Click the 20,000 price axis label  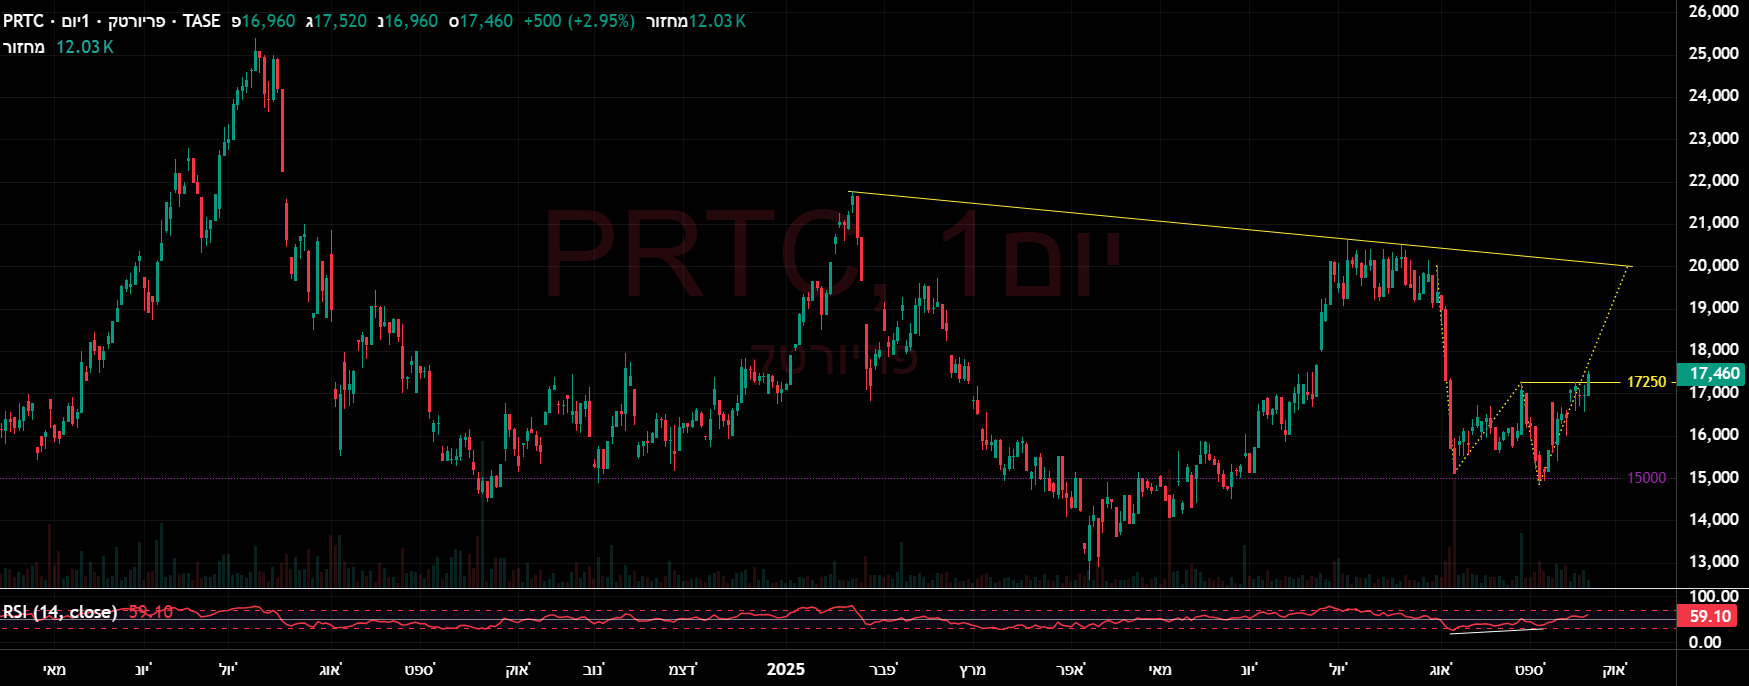click(1714, 265)
